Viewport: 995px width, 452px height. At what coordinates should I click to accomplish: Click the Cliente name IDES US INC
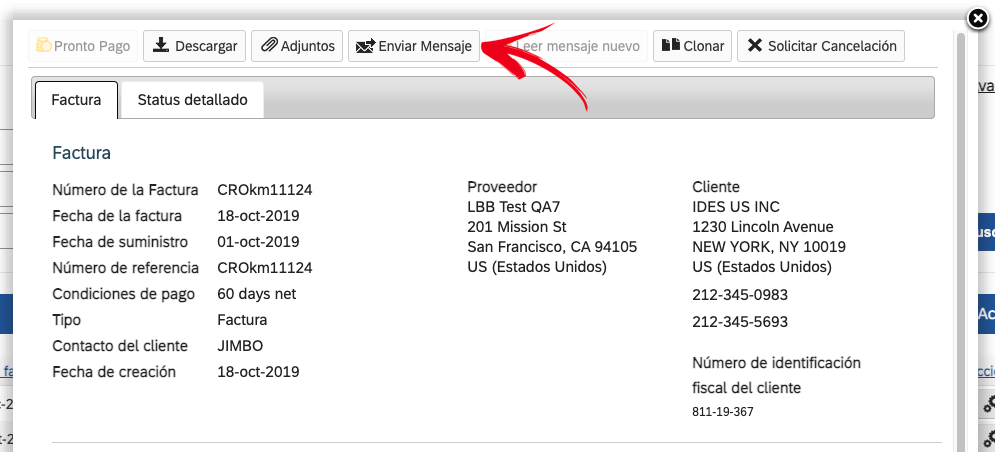tap(735, 207)
